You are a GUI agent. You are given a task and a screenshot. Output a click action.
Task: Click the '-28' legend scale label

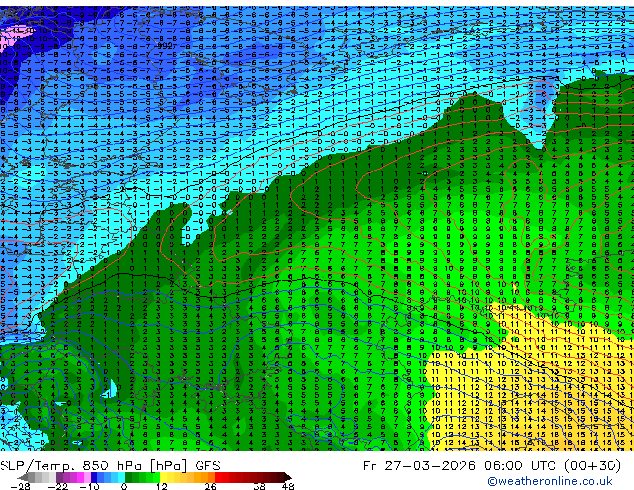pos(20,486)
